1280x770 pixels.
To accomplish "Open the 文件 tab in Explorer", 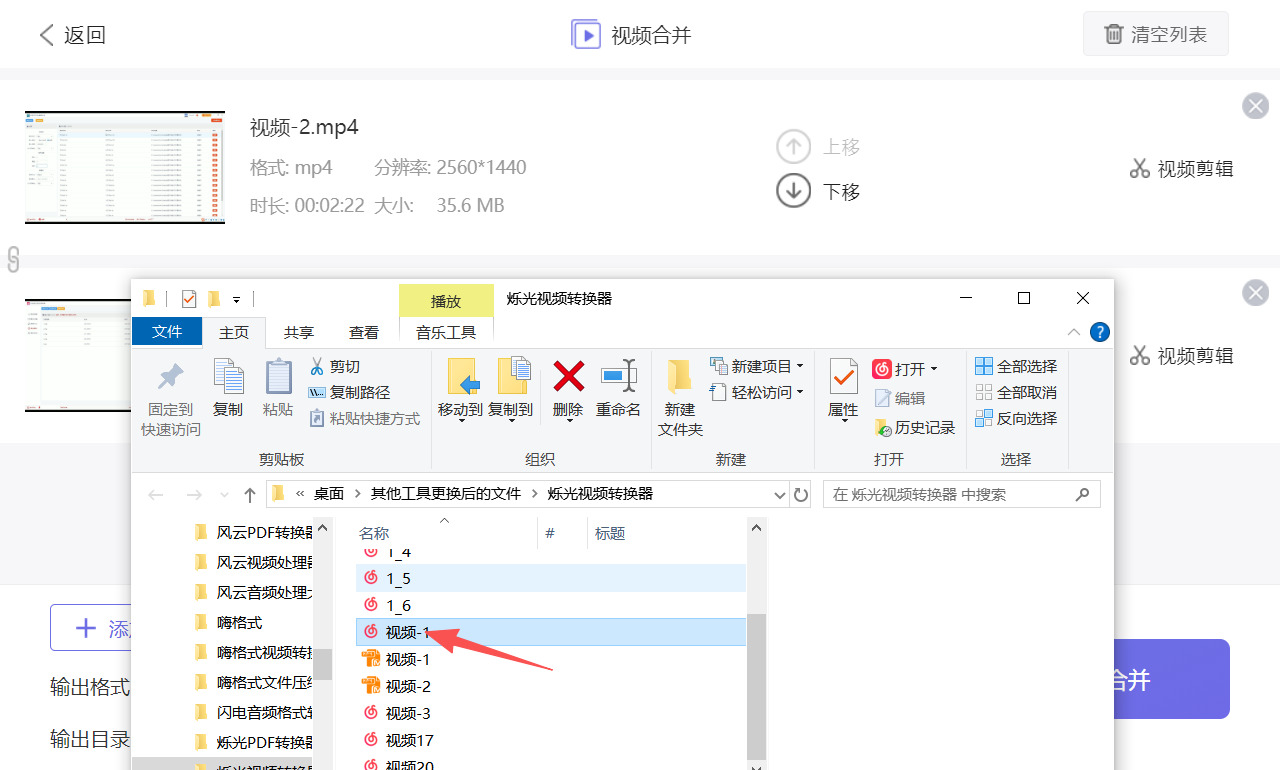I will [x=167, y=332].
